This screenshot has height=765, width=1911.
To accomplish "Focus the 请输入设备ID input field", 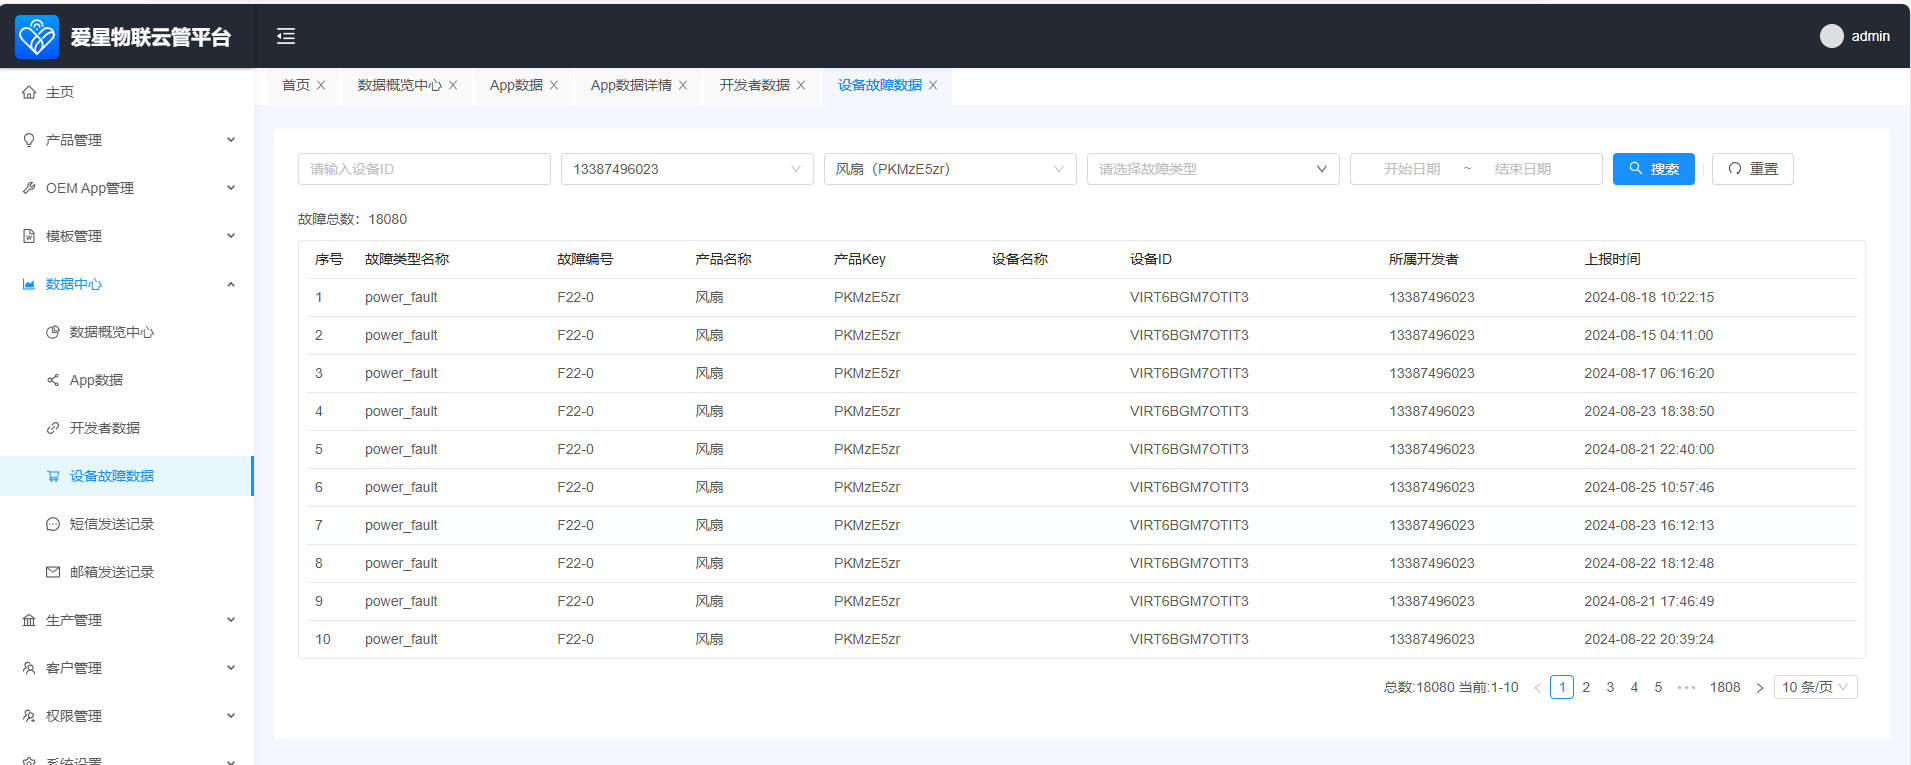I will click(424, 169).
